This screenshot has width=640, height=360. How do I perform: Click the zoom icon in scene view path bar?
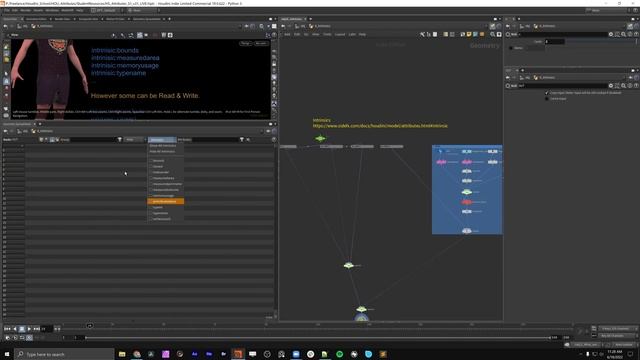point(262,26)
